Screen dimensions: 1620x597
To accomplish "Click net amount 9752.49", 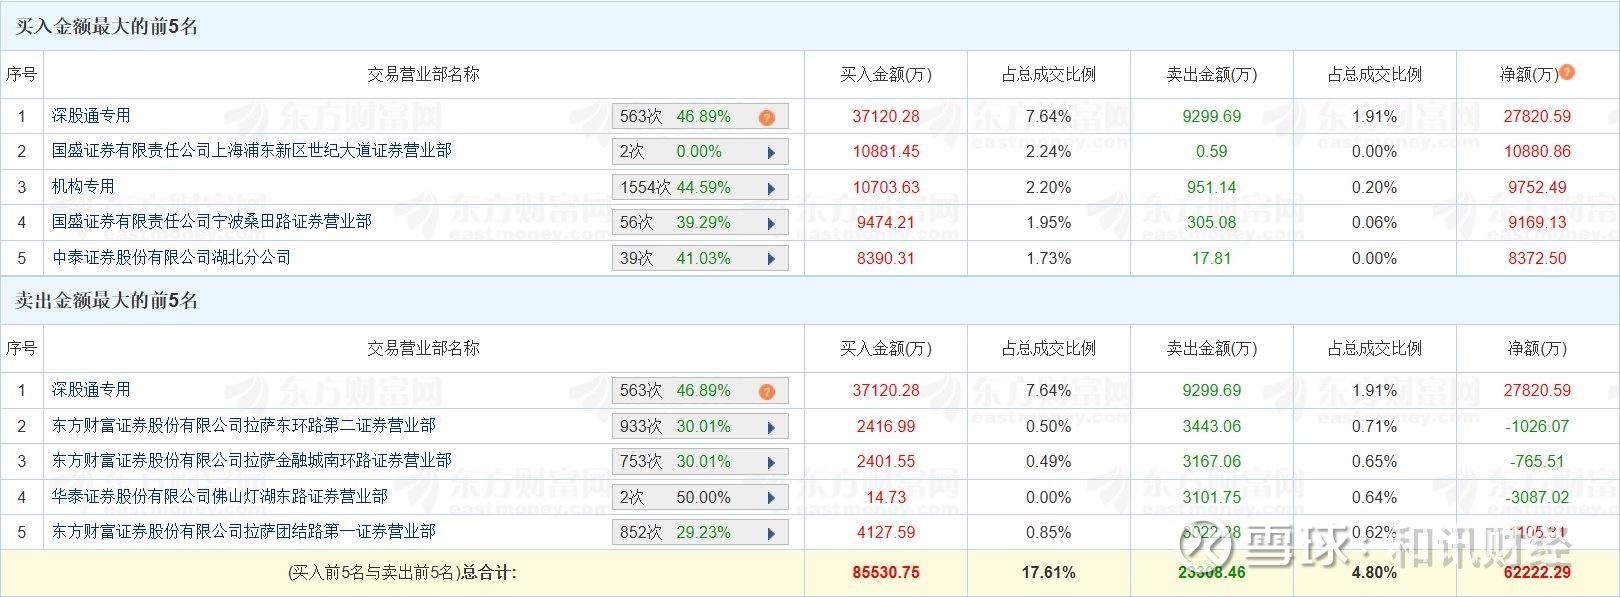I will point(1537,187).
